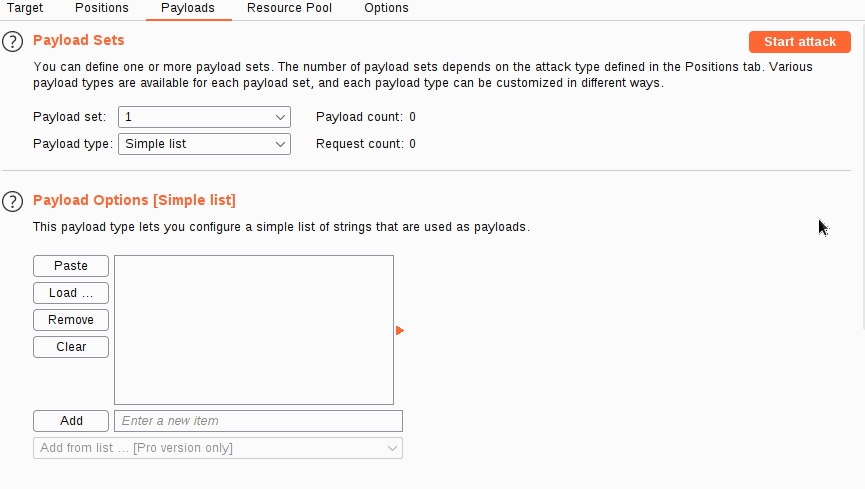Click the orange arrow beside payload list
The width and height of the screenshot is (865, 489).
pyautogui.click(x=400, y=330)
